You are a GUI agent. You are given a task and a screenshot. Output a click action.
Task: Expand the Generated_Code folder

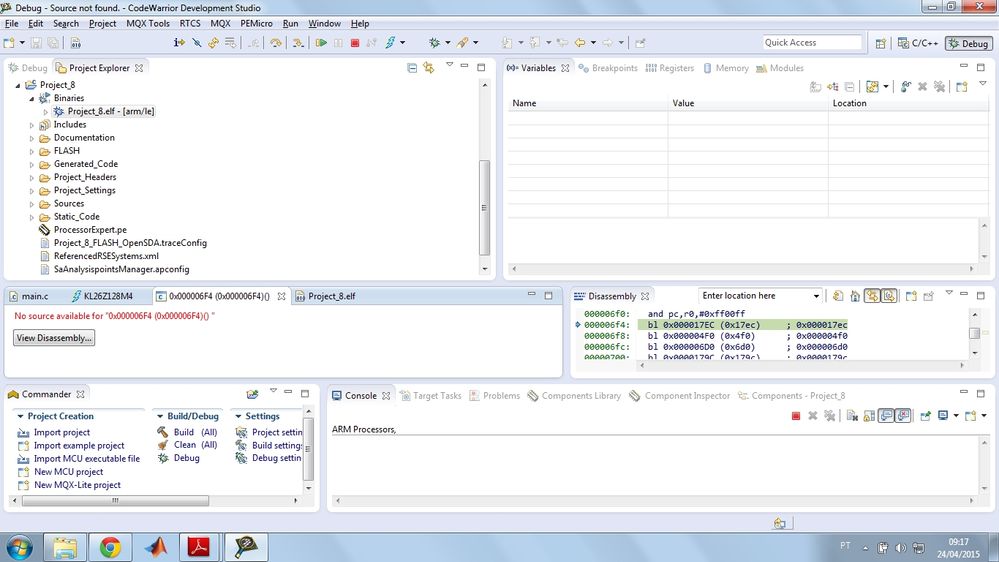[31, 164]
